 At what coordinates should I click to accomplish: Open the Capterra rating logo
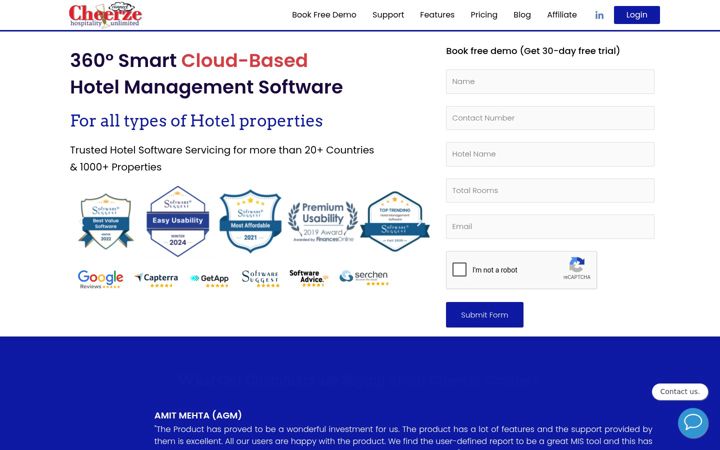tap(156, 279)
